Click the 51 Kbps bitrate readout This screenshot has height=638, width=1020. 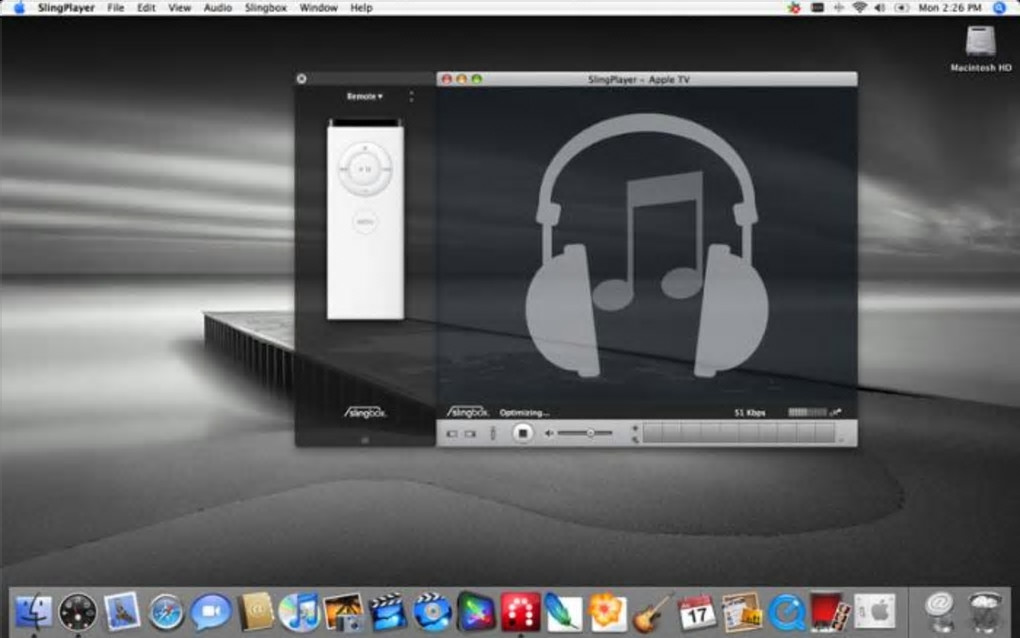750,413
